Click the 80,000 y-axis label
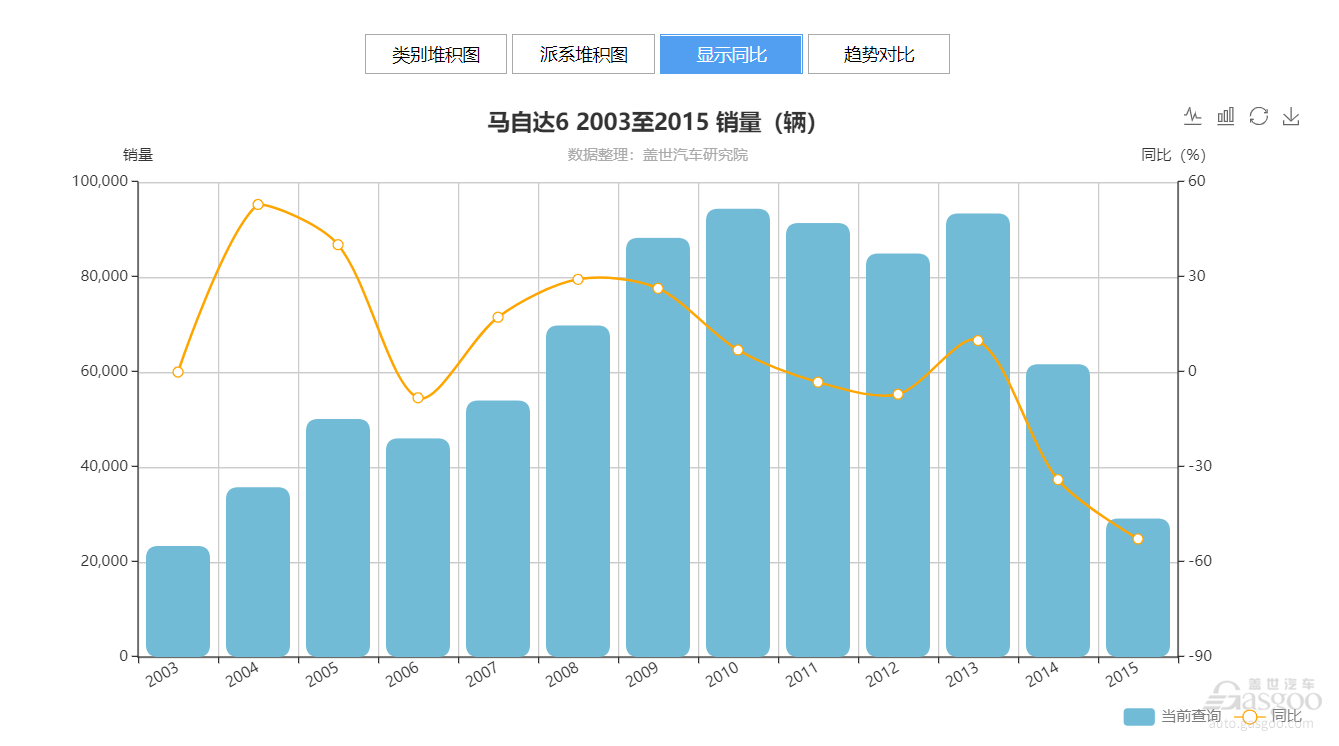This screenshot has height=746, width=1339. (x=106, y=277)
